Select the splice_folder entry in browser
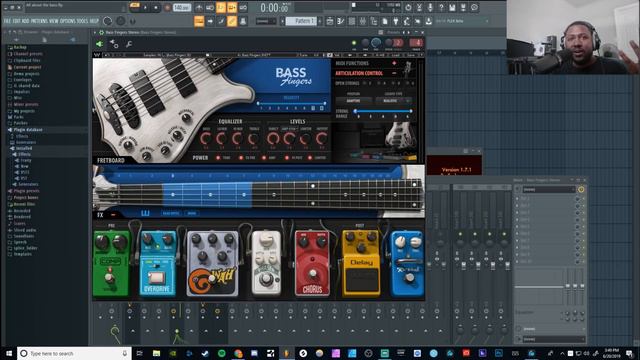 25,248
